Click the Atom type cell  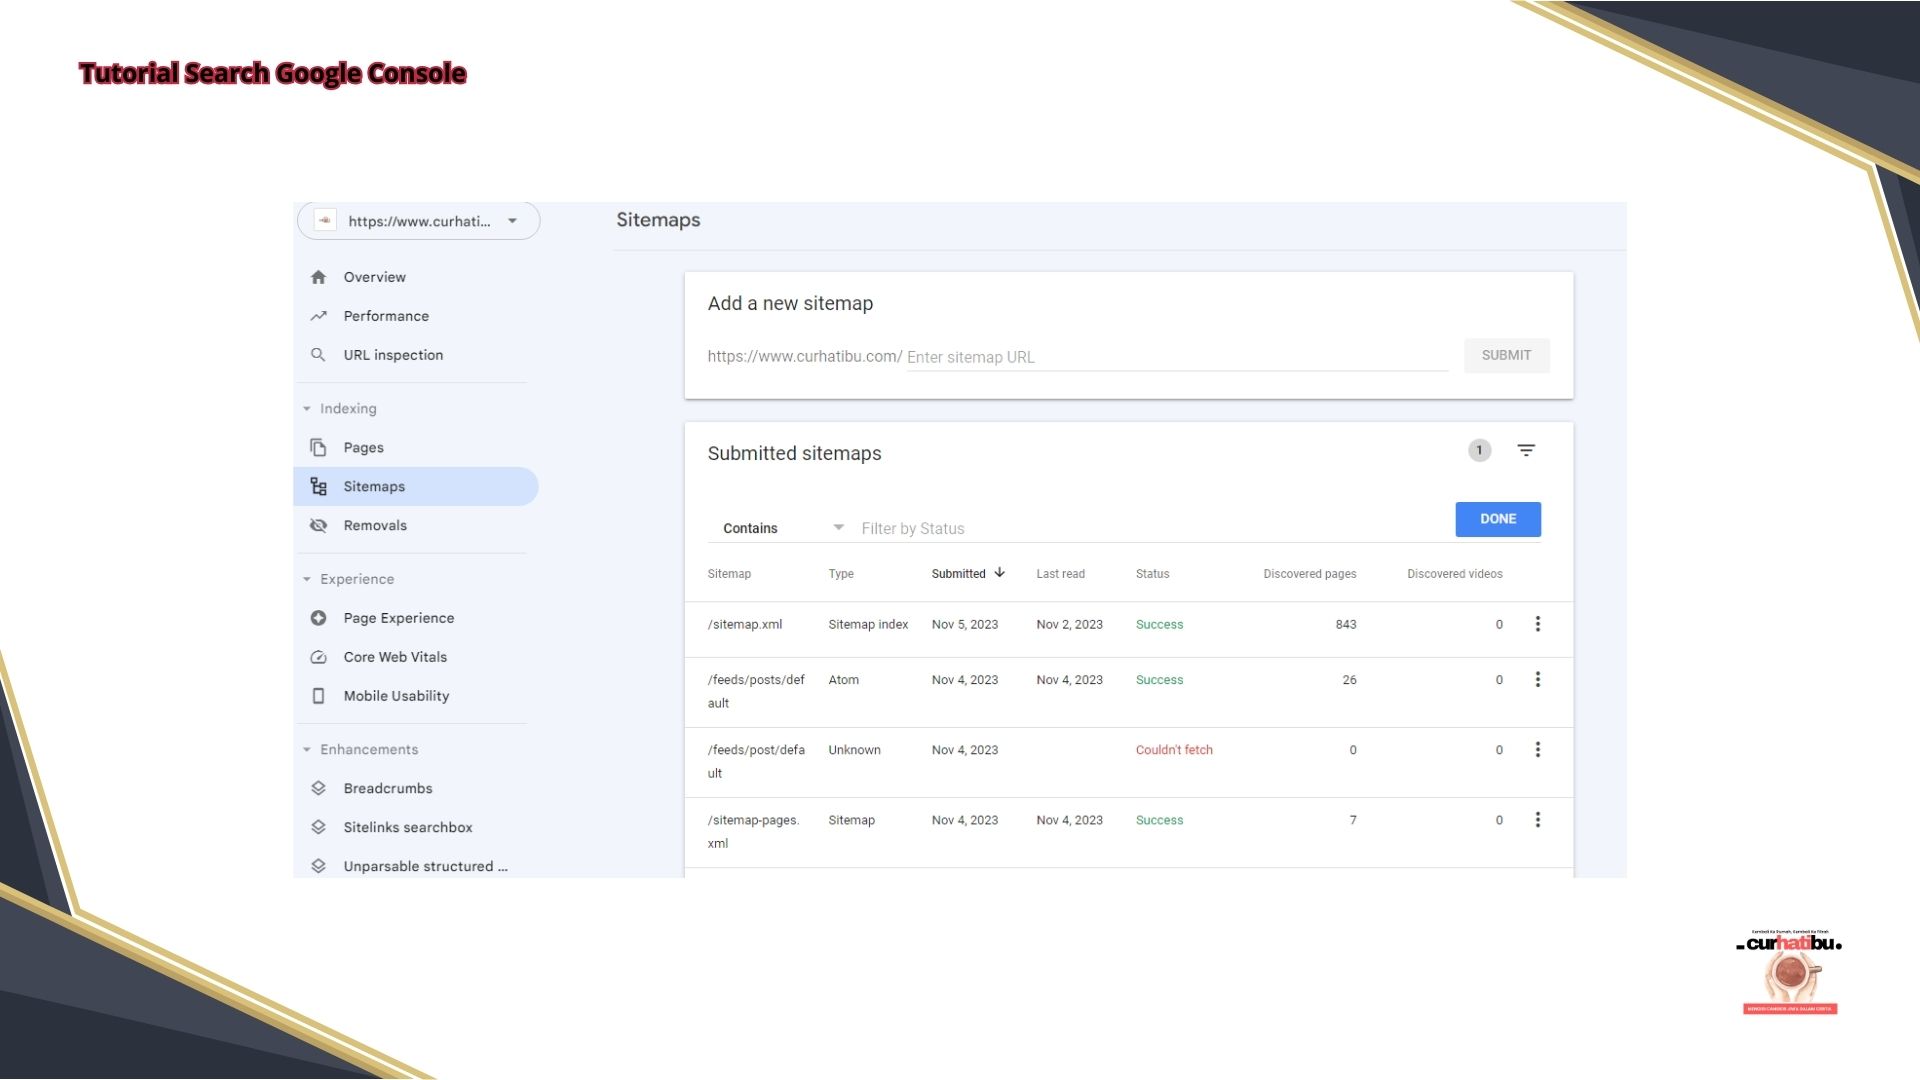pyautogui.click(x=844, y=680)
